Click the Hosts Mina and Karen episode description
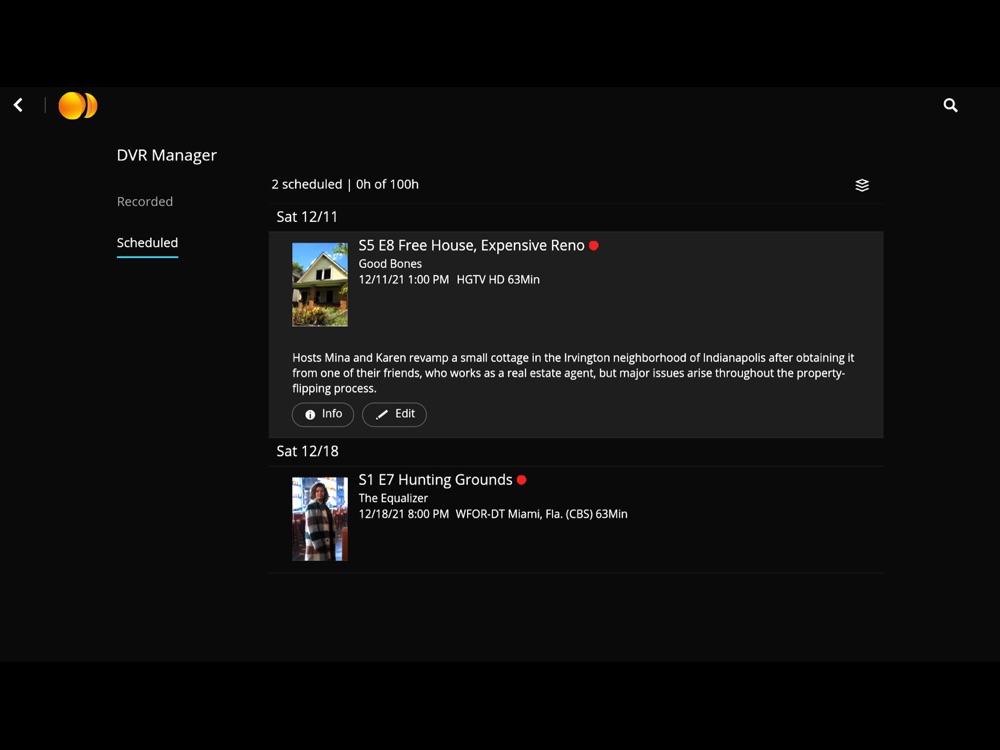Image resolution: width=1000 pixels, height=750 pixels. pos(573,373)
